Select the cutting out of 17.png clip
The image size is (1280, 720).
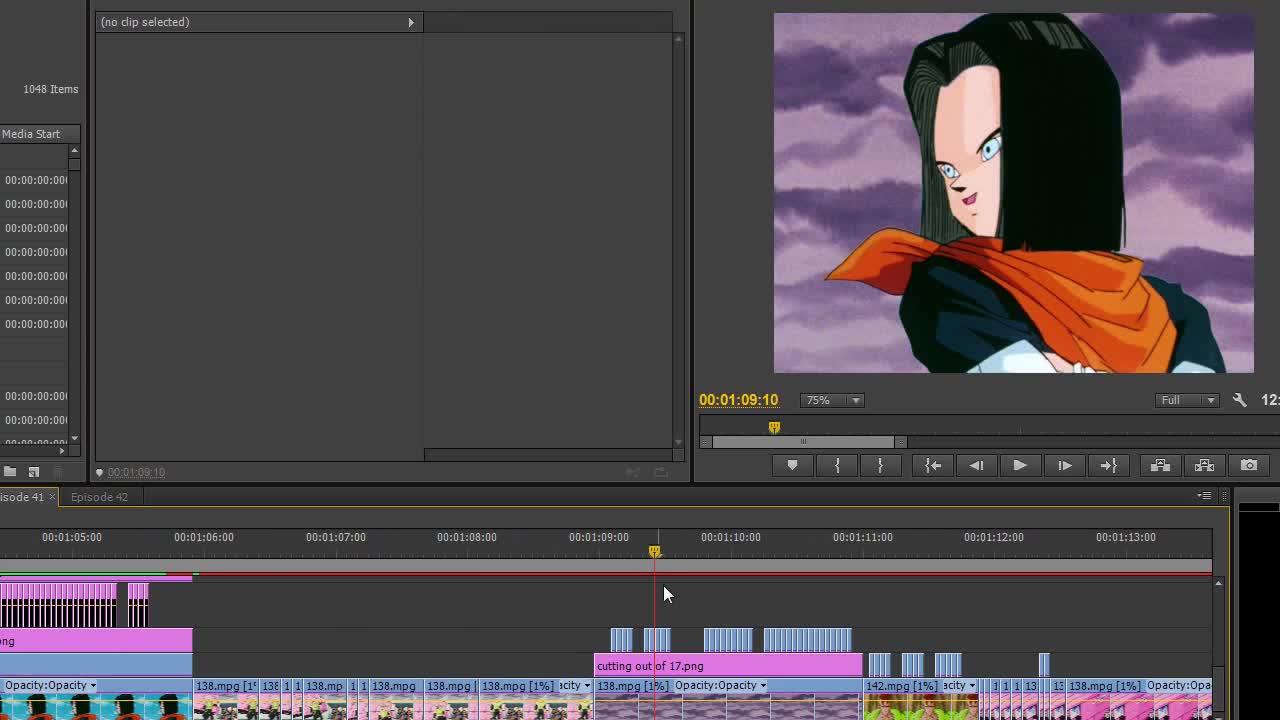point(728,666)
